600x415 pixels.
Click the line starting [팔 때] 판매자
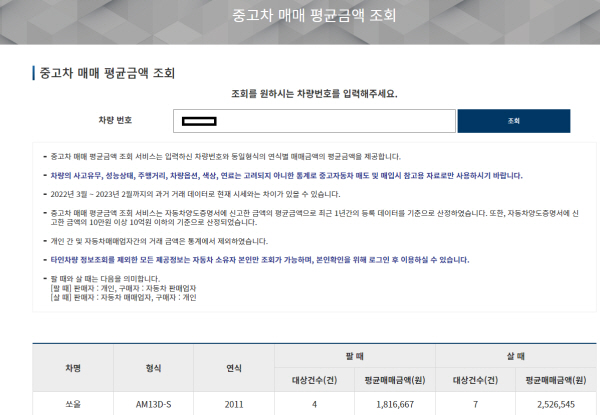123,288
